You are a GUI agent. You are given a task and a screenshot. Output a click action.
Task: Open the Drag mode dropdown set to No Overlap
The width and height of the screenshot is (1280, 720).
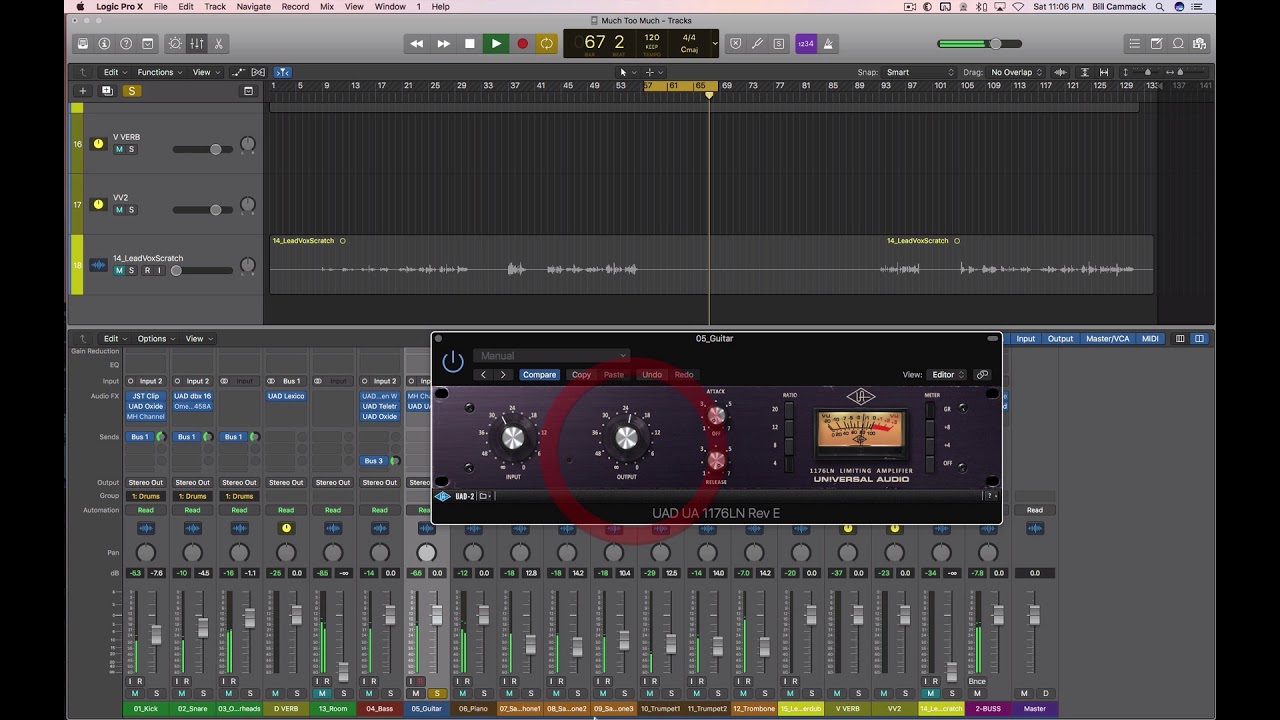pyautogui.click(x=1015, y=72)
